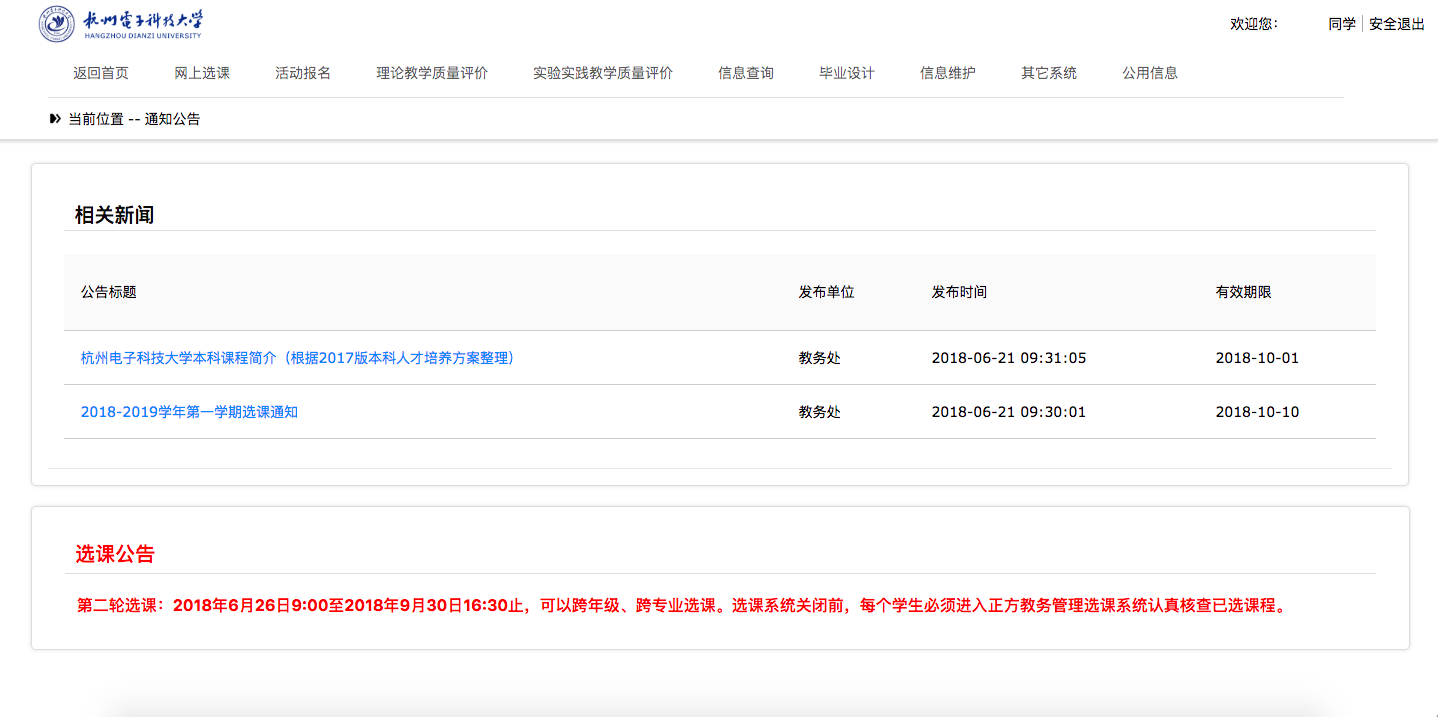The image size is (1438, 717).
Task: Click 教务处 in the 课程简介 row
Action: click(x=819, y=358)
